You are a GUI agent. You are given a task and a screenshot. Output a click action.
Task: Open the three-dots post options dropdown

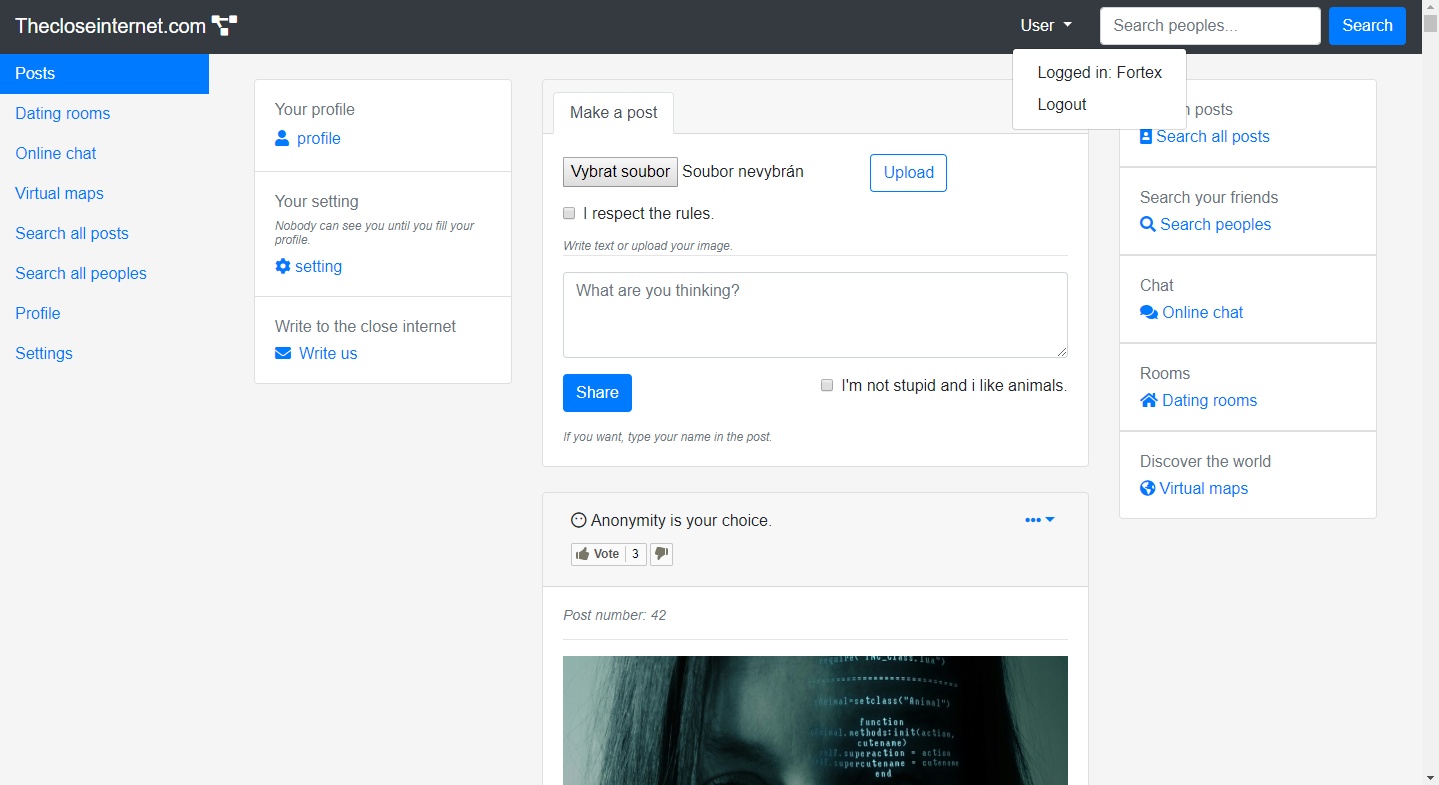pos(1039,520)
